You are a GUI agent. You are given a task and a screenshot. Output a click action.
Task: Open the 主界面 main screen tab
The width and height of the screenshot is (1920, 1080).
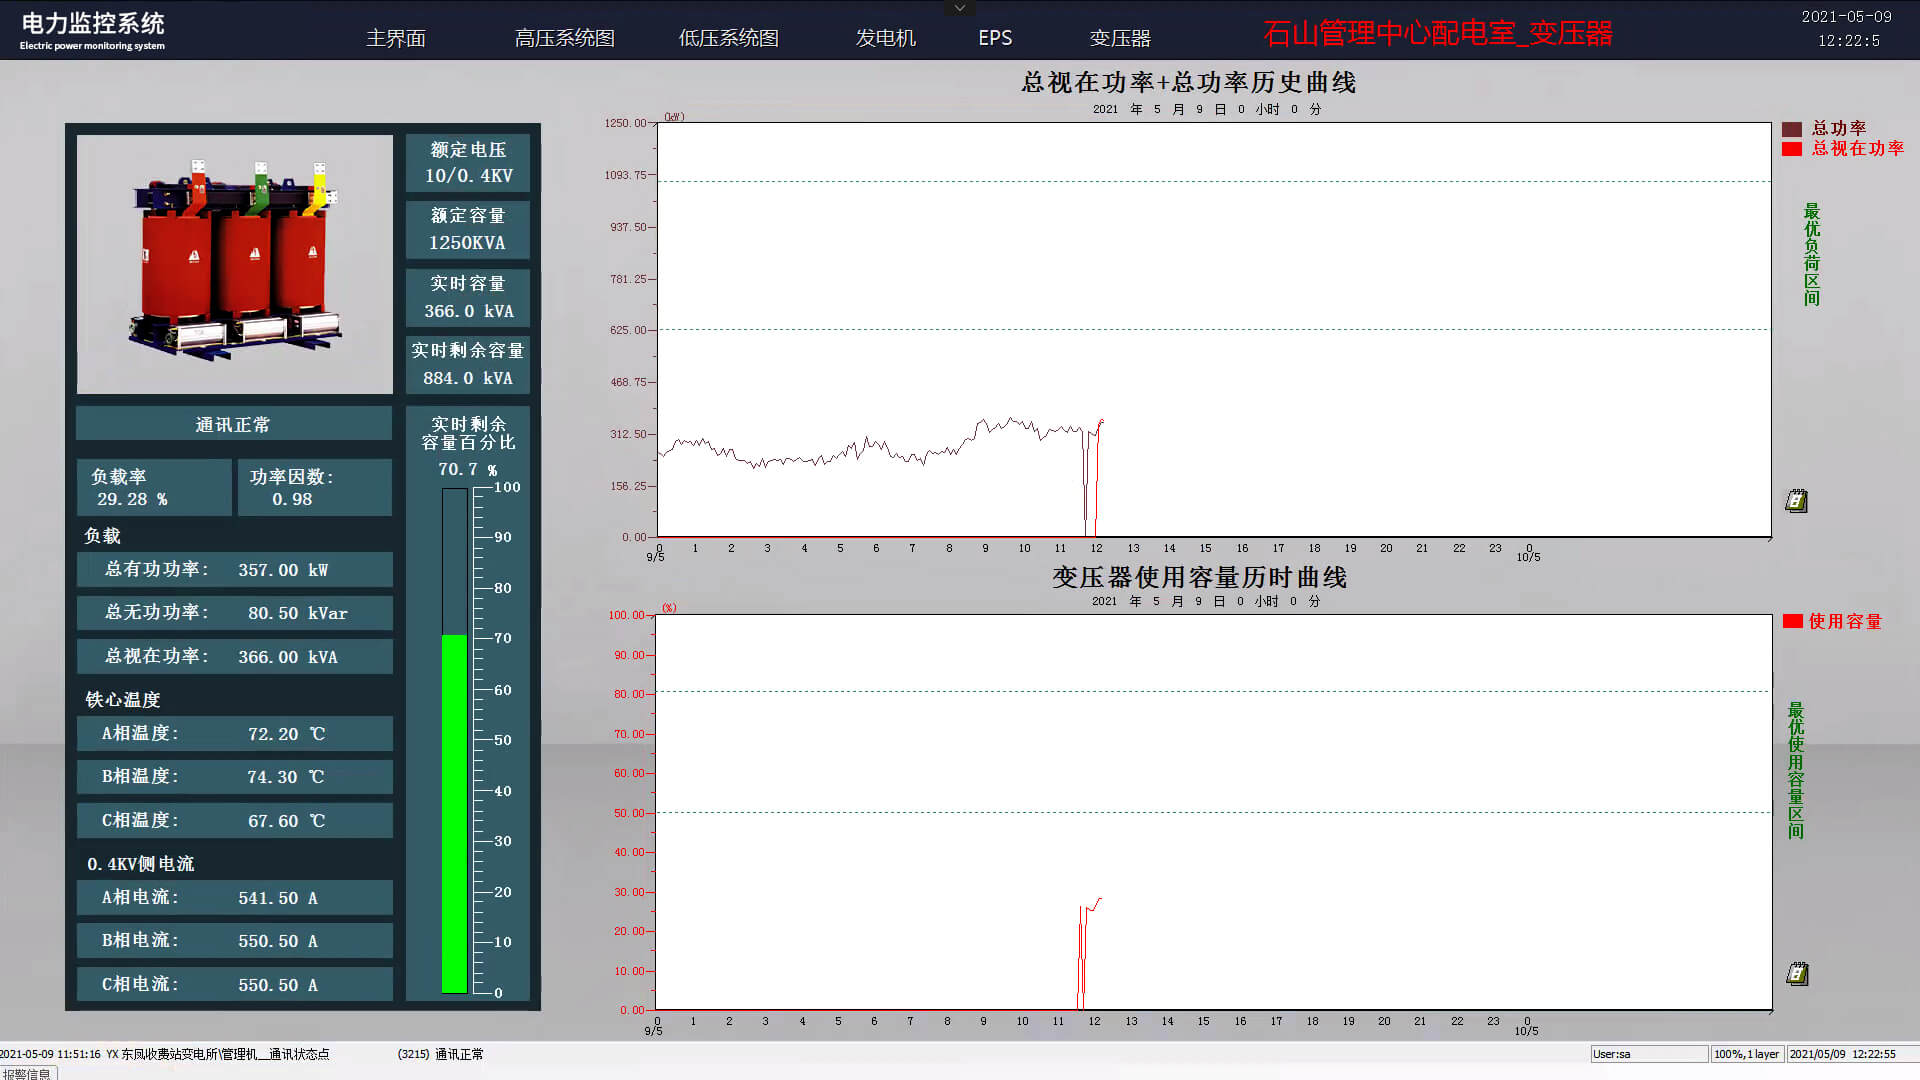396,38
